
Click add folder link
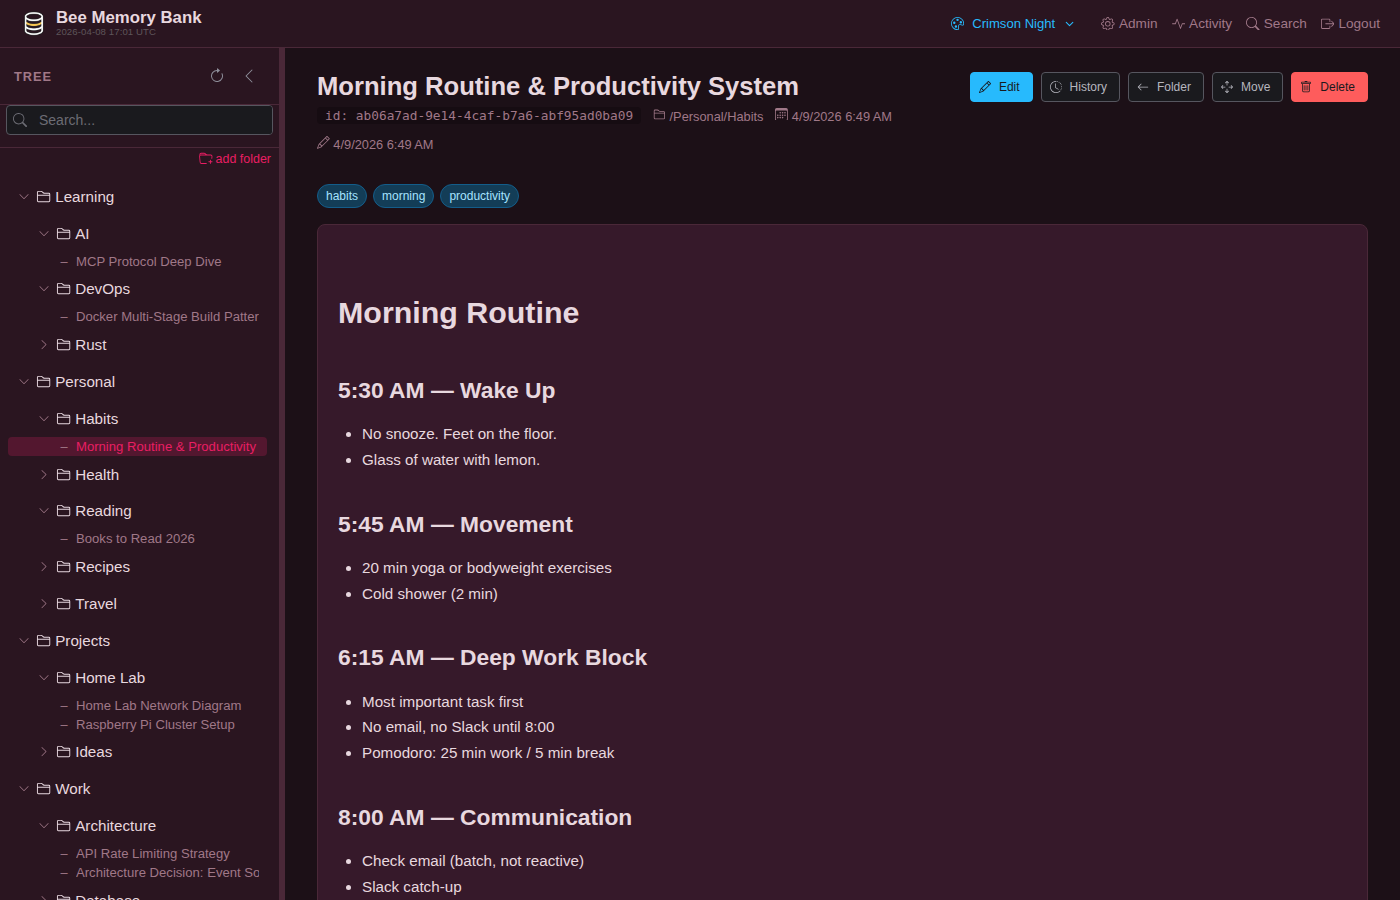pos(235,159)
